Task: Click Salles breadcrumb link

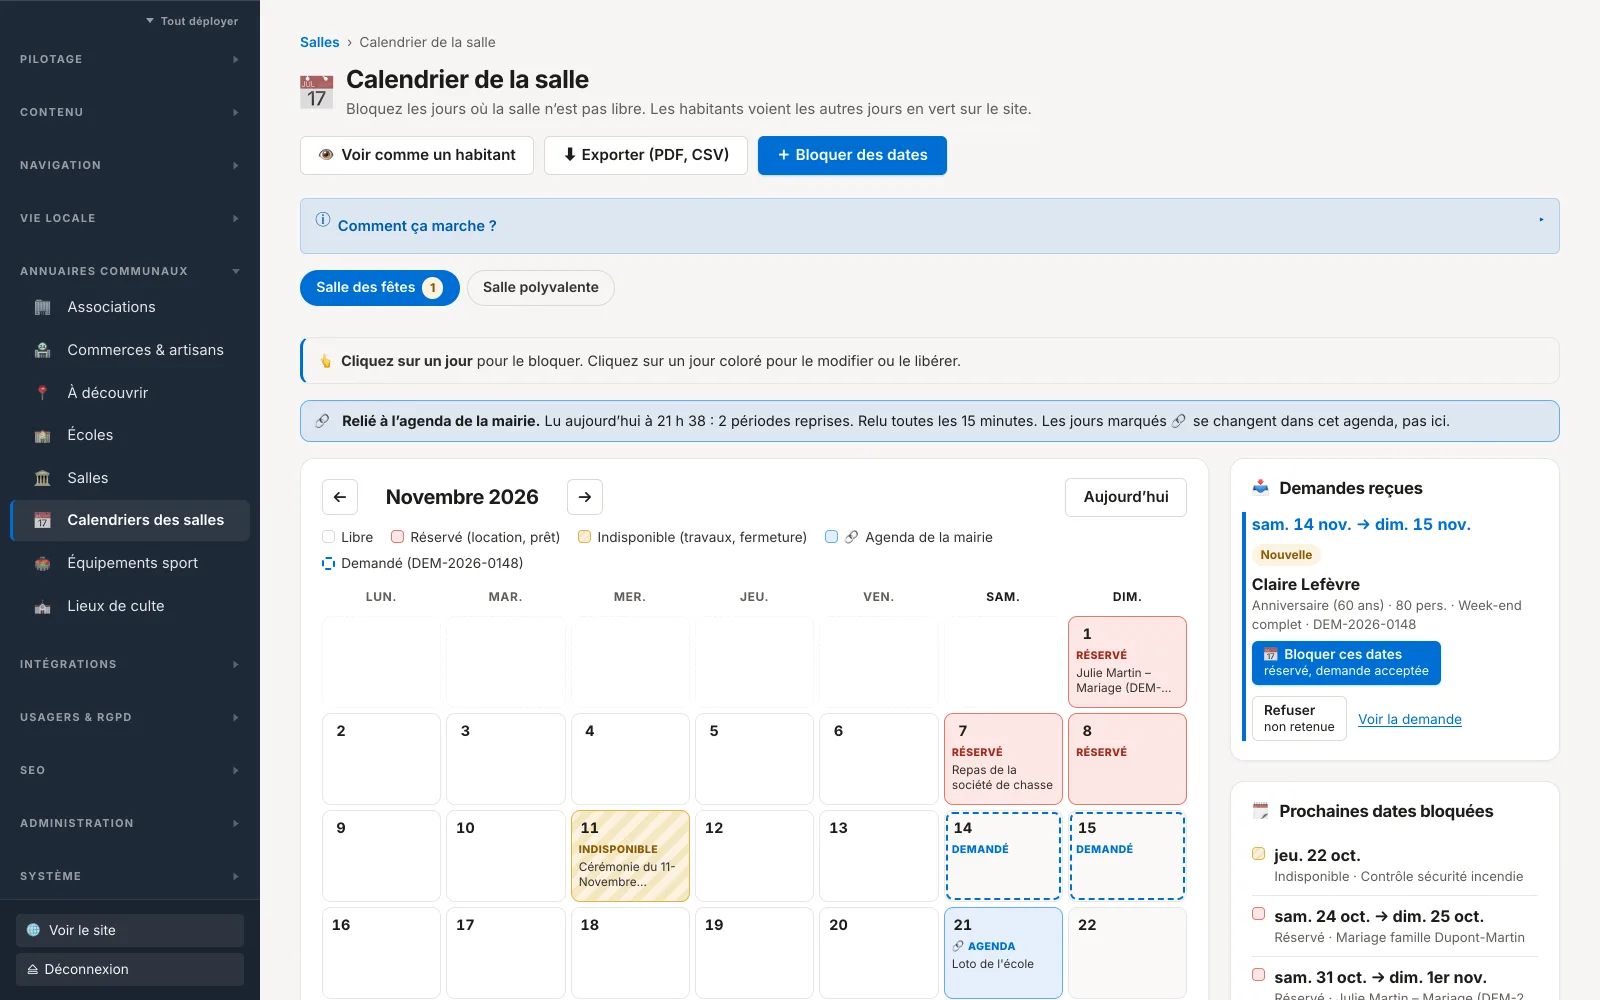Action: [320, 42]
